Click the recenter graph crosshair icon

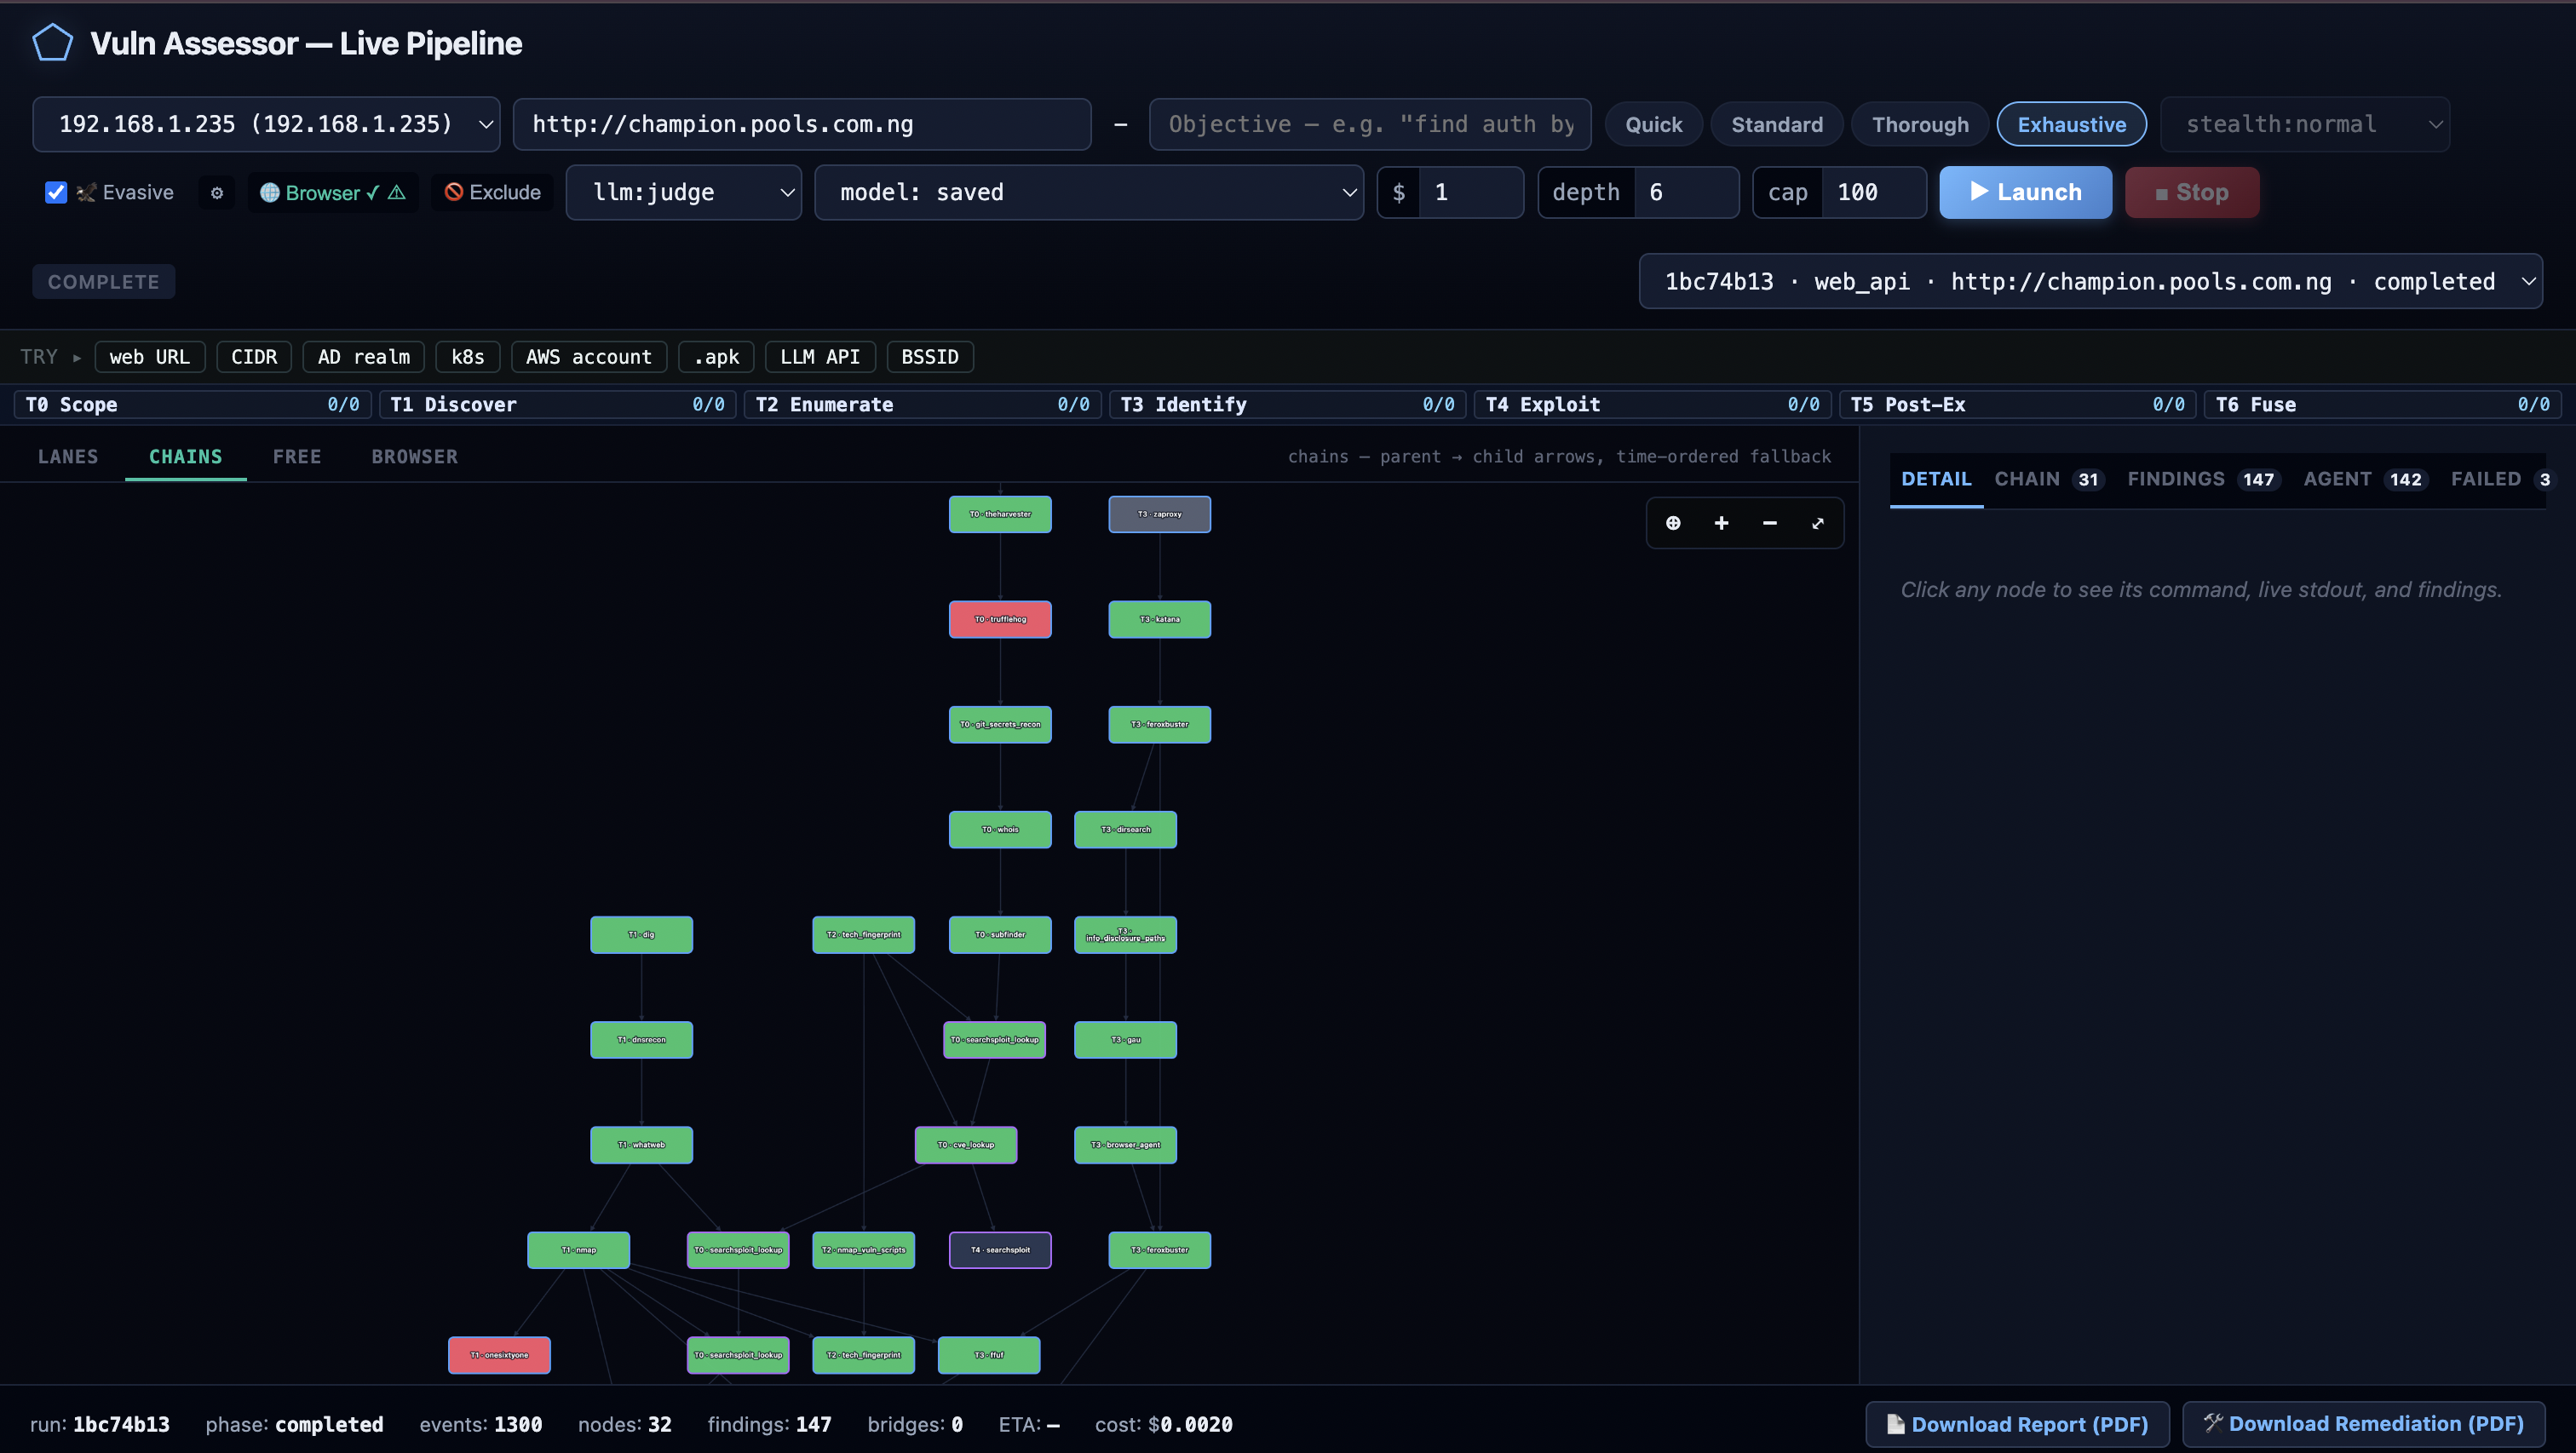1673,523
